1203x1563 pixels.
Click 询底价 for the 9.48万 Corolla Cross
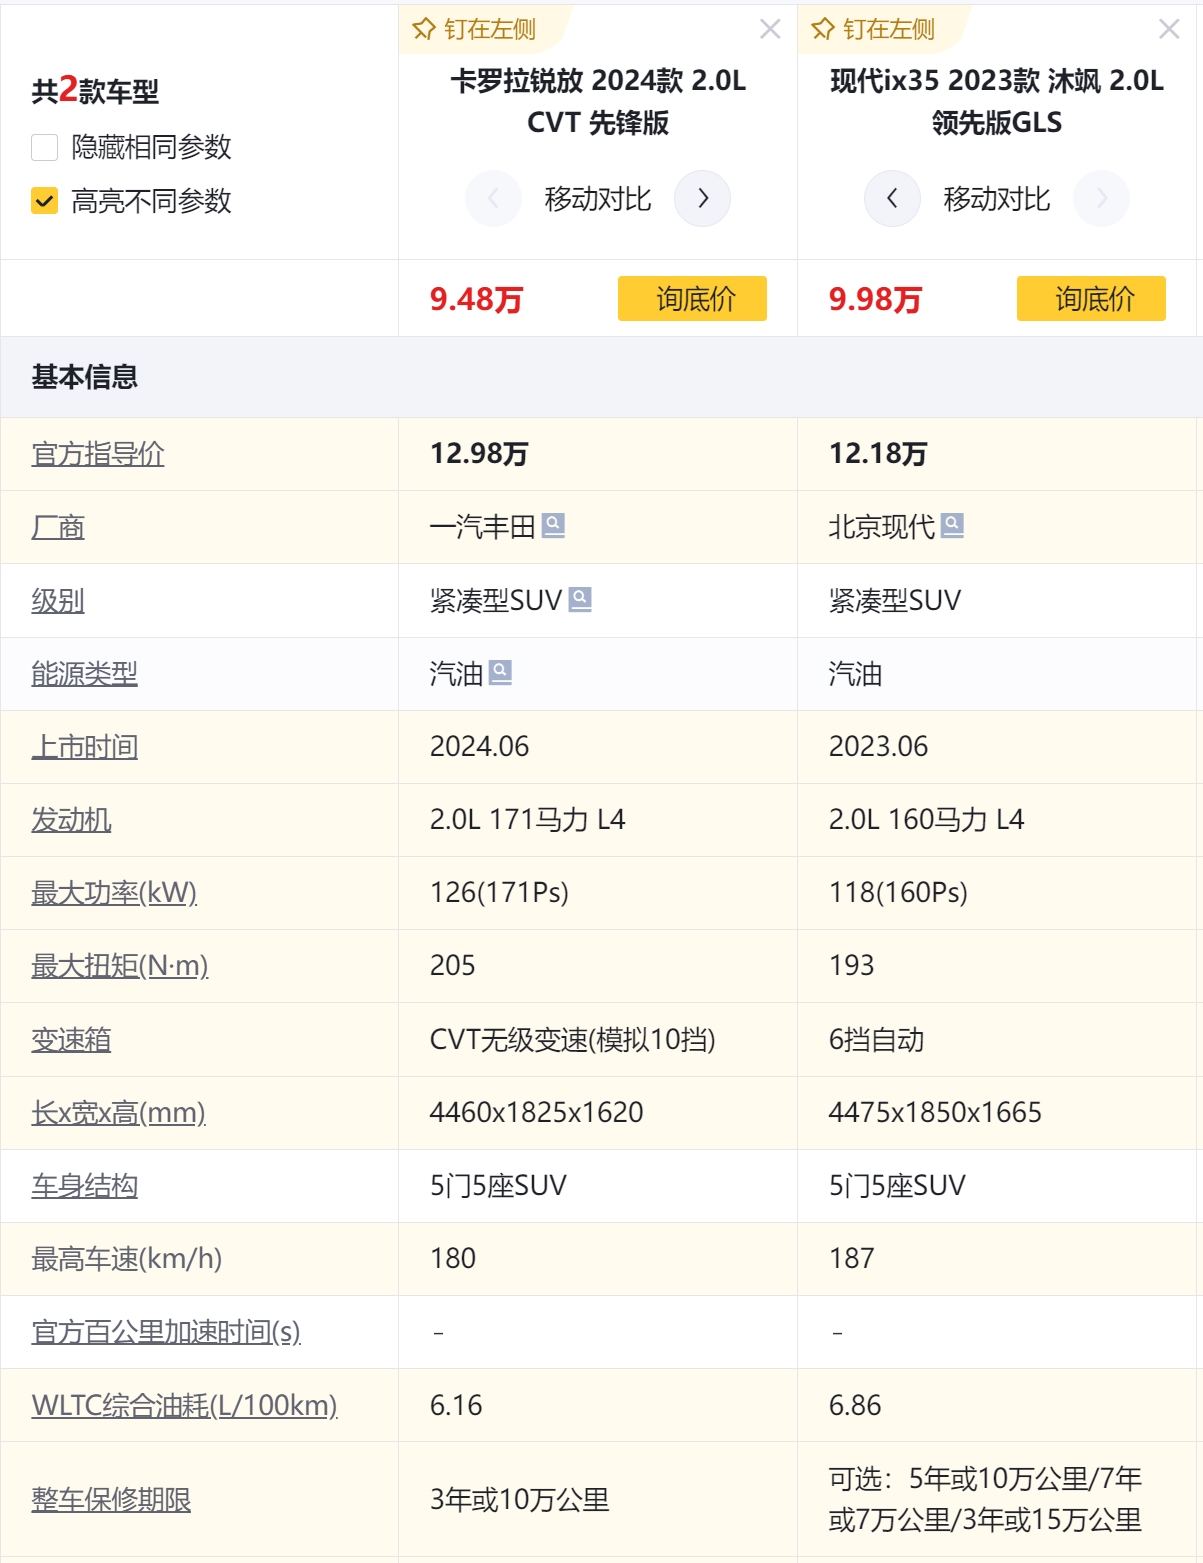(692, 298)
